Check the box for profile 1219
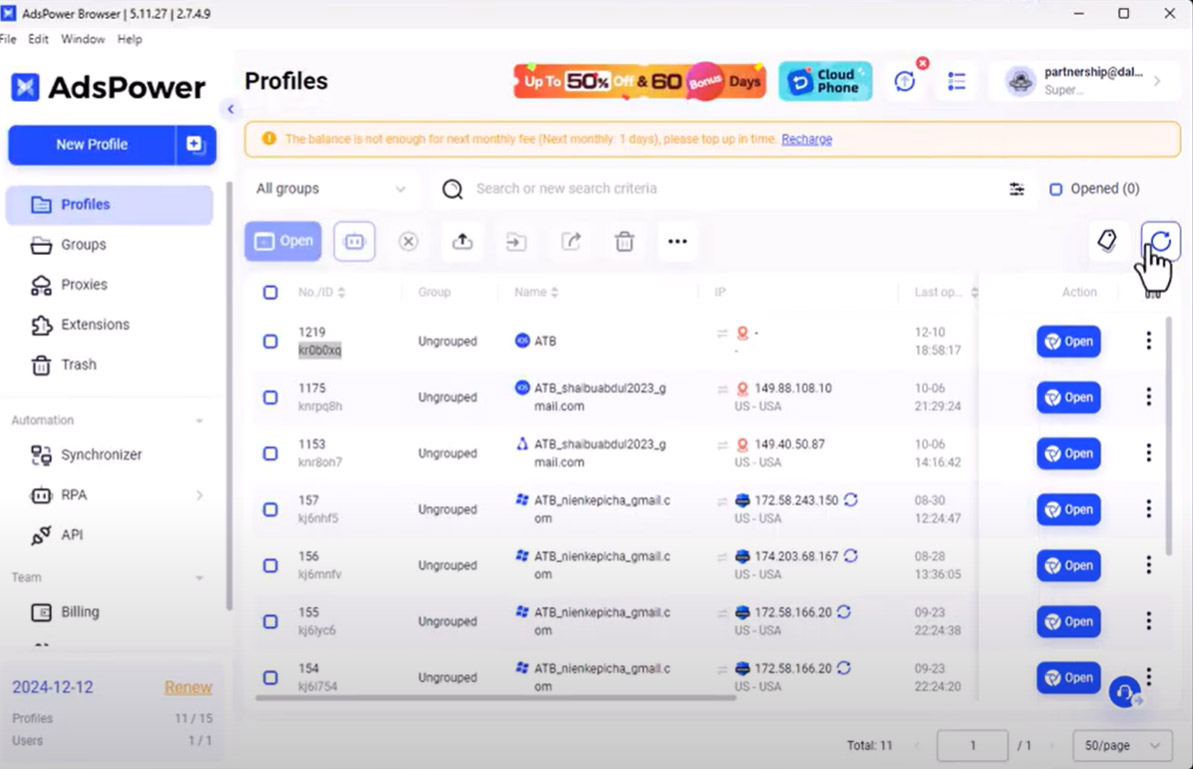The width and height of the screenshot is (1193, 769). click(270, 341)
